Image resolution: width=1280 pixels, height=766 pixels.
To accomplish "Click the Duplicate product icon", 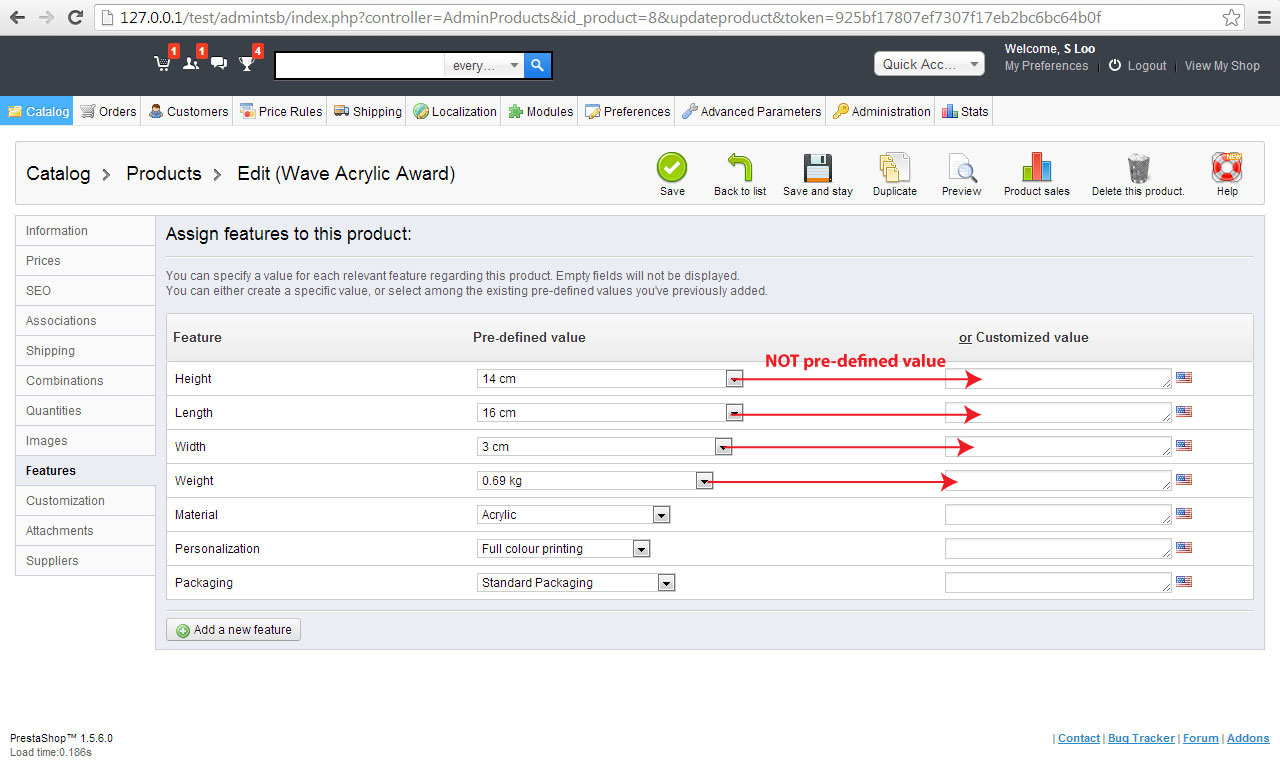I will click(894, 167).
